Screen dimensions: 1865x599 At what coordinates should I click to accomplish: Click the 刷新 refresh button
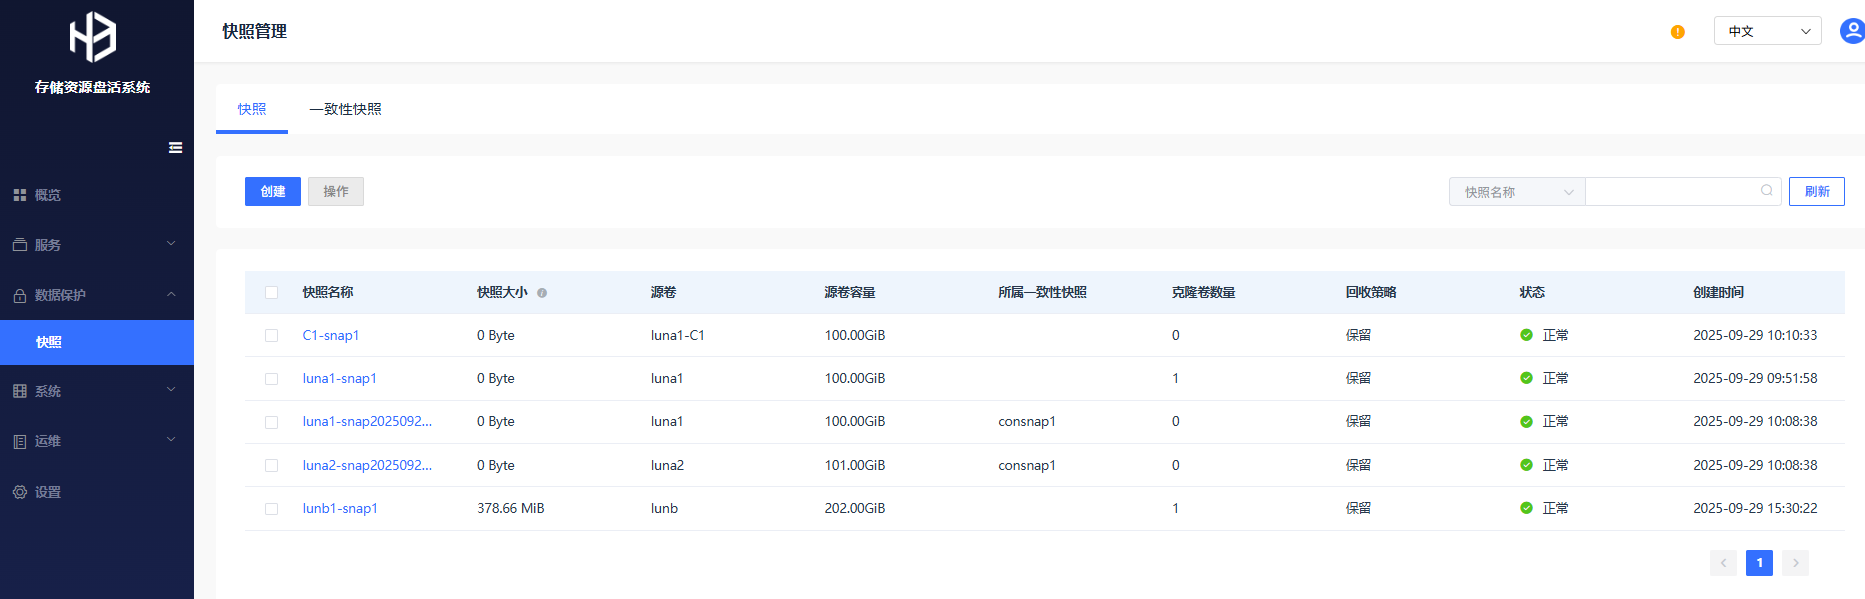[1816, 192]
